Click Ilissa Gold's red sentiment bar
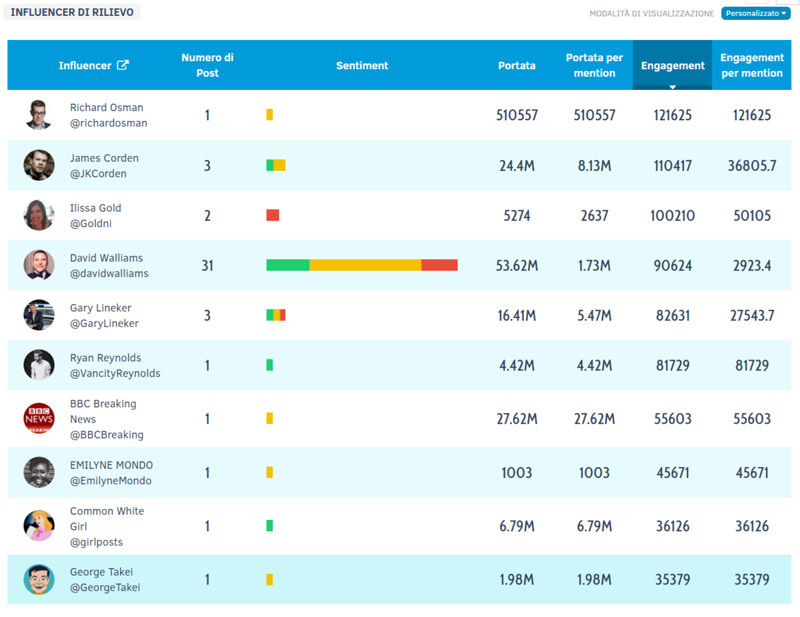 [272, 215]
